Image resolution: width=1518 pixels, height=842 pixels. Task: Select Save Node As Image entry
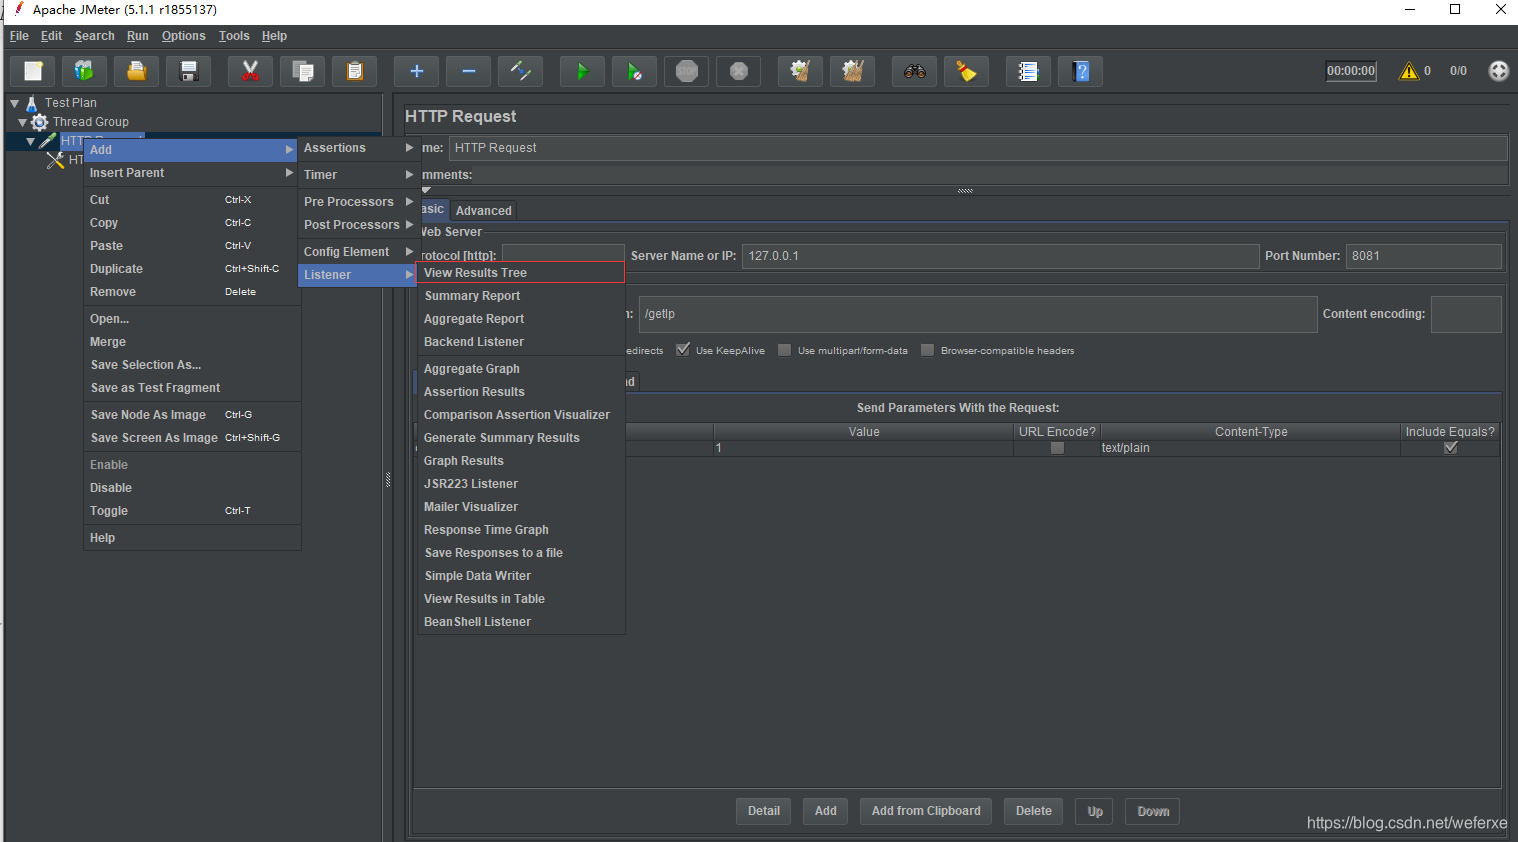[191, 415]
